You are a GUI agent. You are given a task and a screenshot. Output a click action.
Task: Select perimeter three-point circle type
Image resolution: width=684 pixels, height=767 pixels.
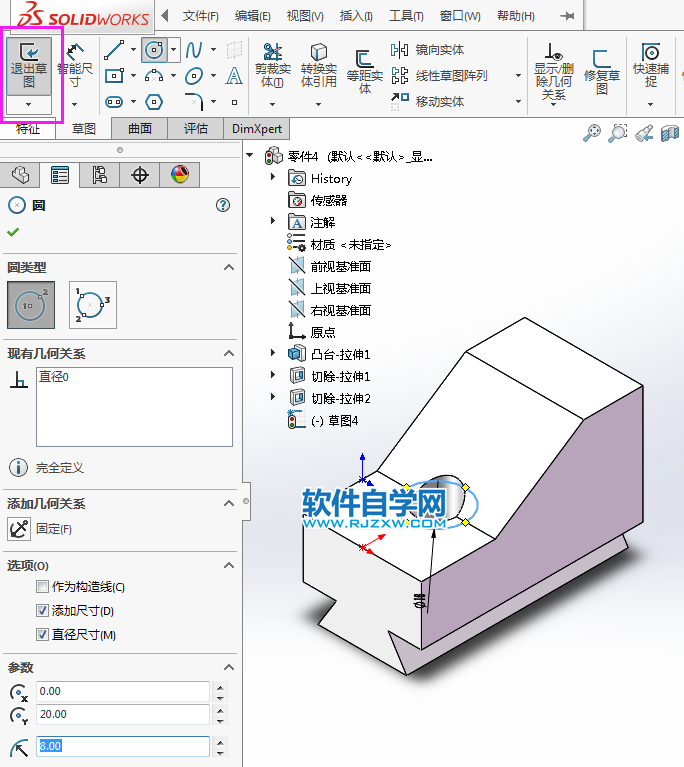click(93, 305)
